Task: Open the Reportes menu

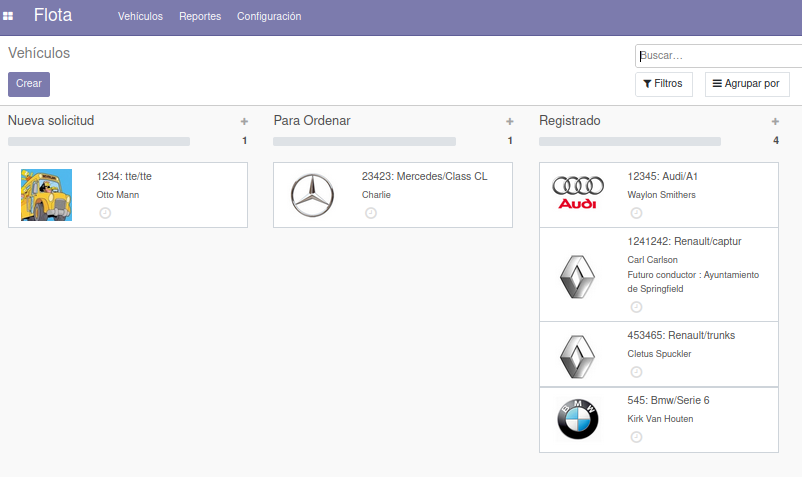Action: 200,17
